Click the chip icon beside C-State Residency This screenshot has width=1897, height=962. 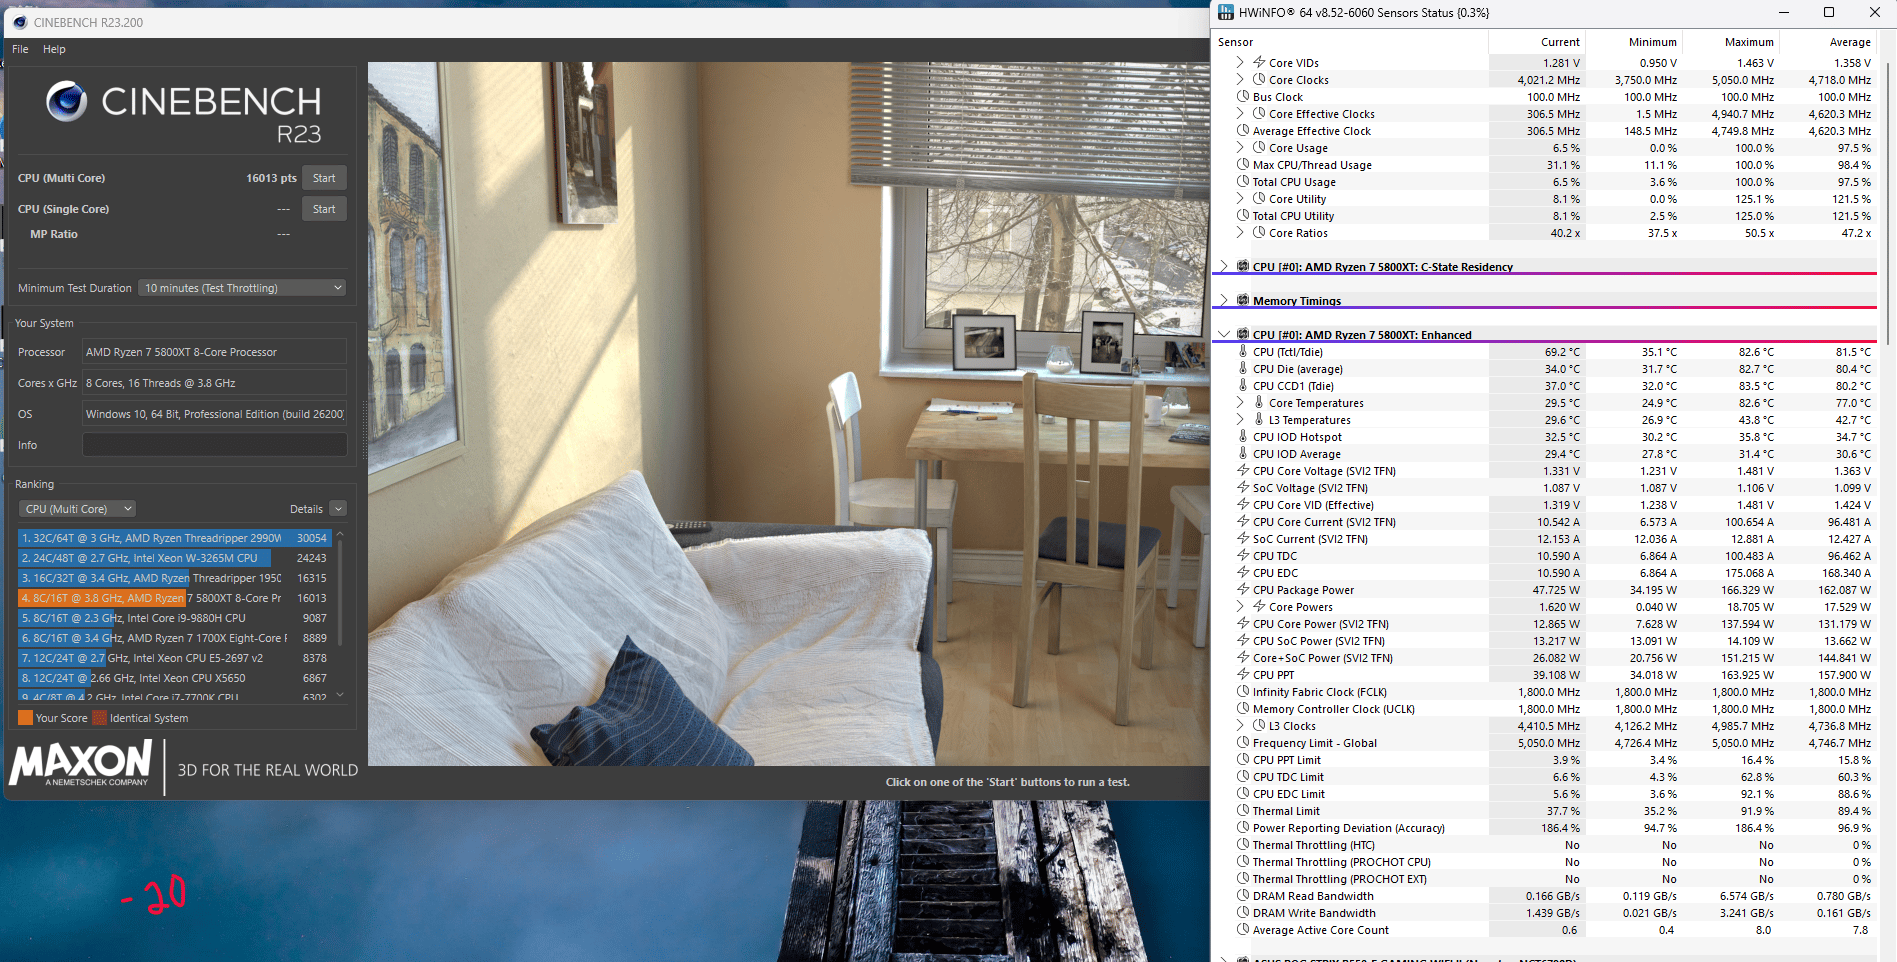coord(1243,266)
